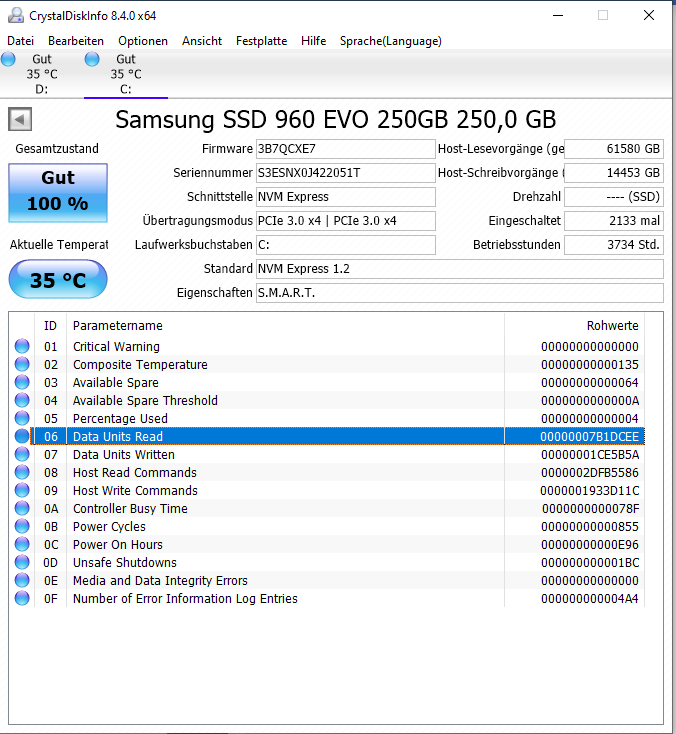
Task: Select the Data Units Written parameter name
Action: [x=124, y=455]
